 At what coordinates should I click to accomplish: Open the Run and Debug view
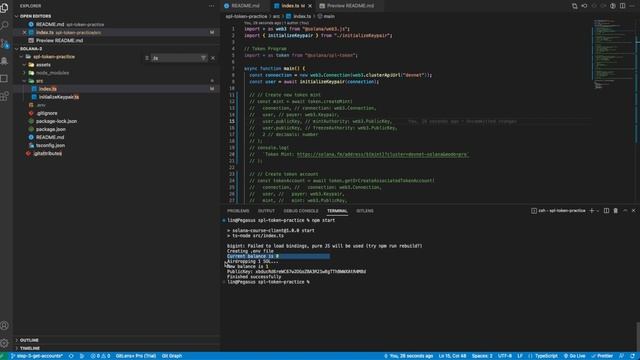point(4,61)
